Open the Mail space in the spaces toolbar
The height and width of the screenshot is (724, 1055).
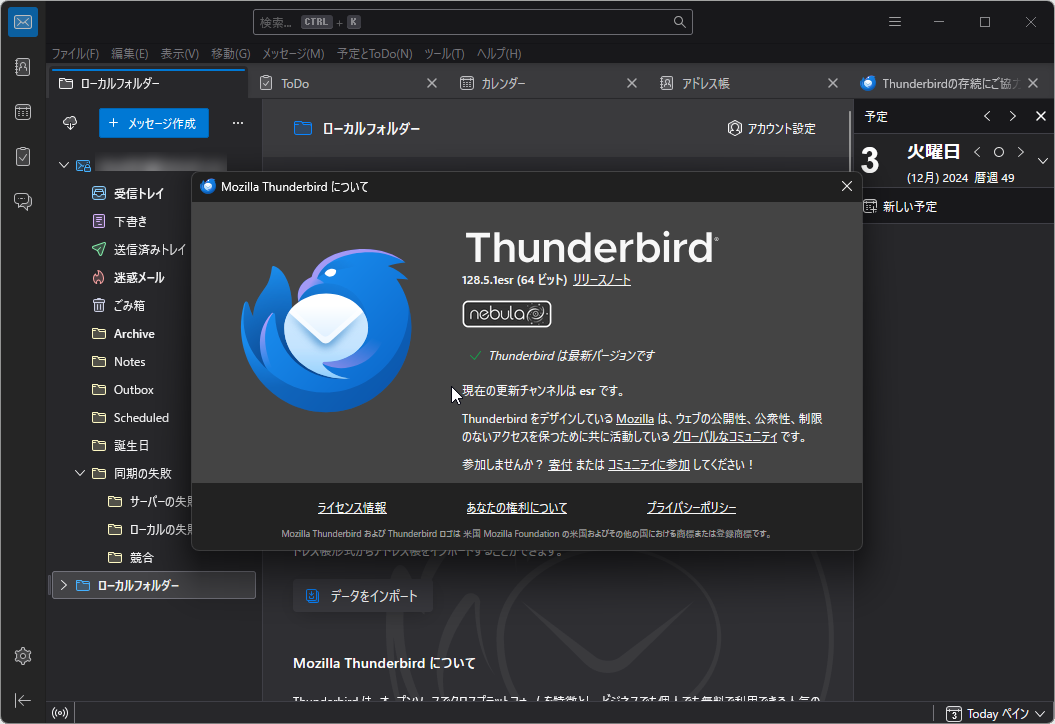[x=22, y=22]
